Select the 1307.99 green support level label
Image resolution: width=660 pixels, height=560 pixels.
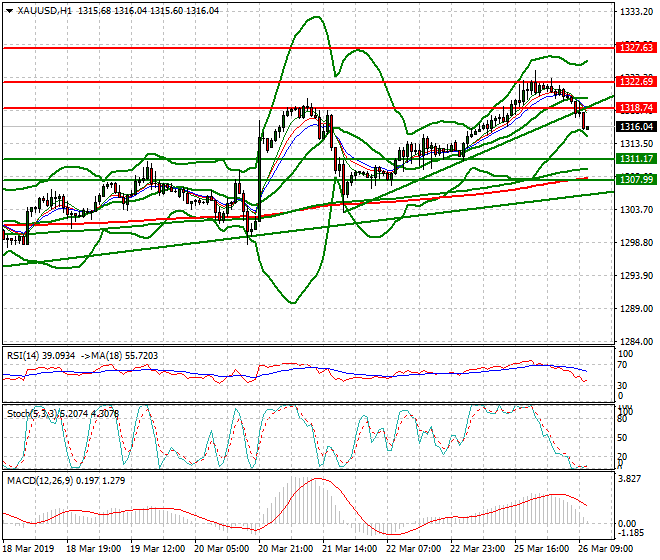point(636,180)
